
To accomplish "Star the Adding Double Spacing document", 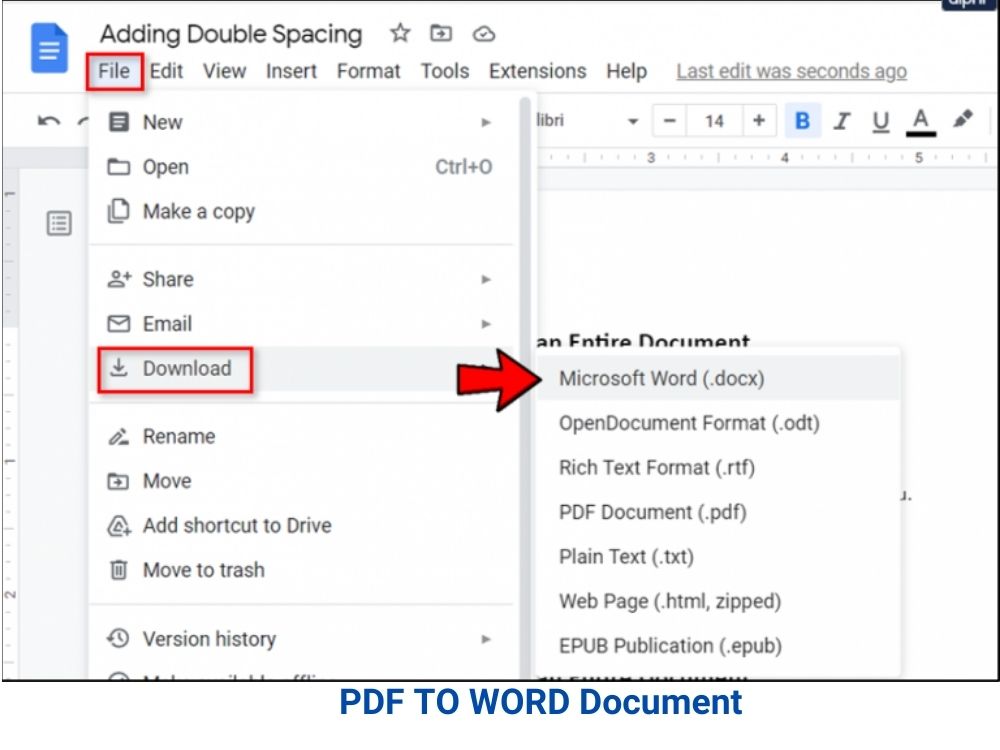I will click(400, 33).
